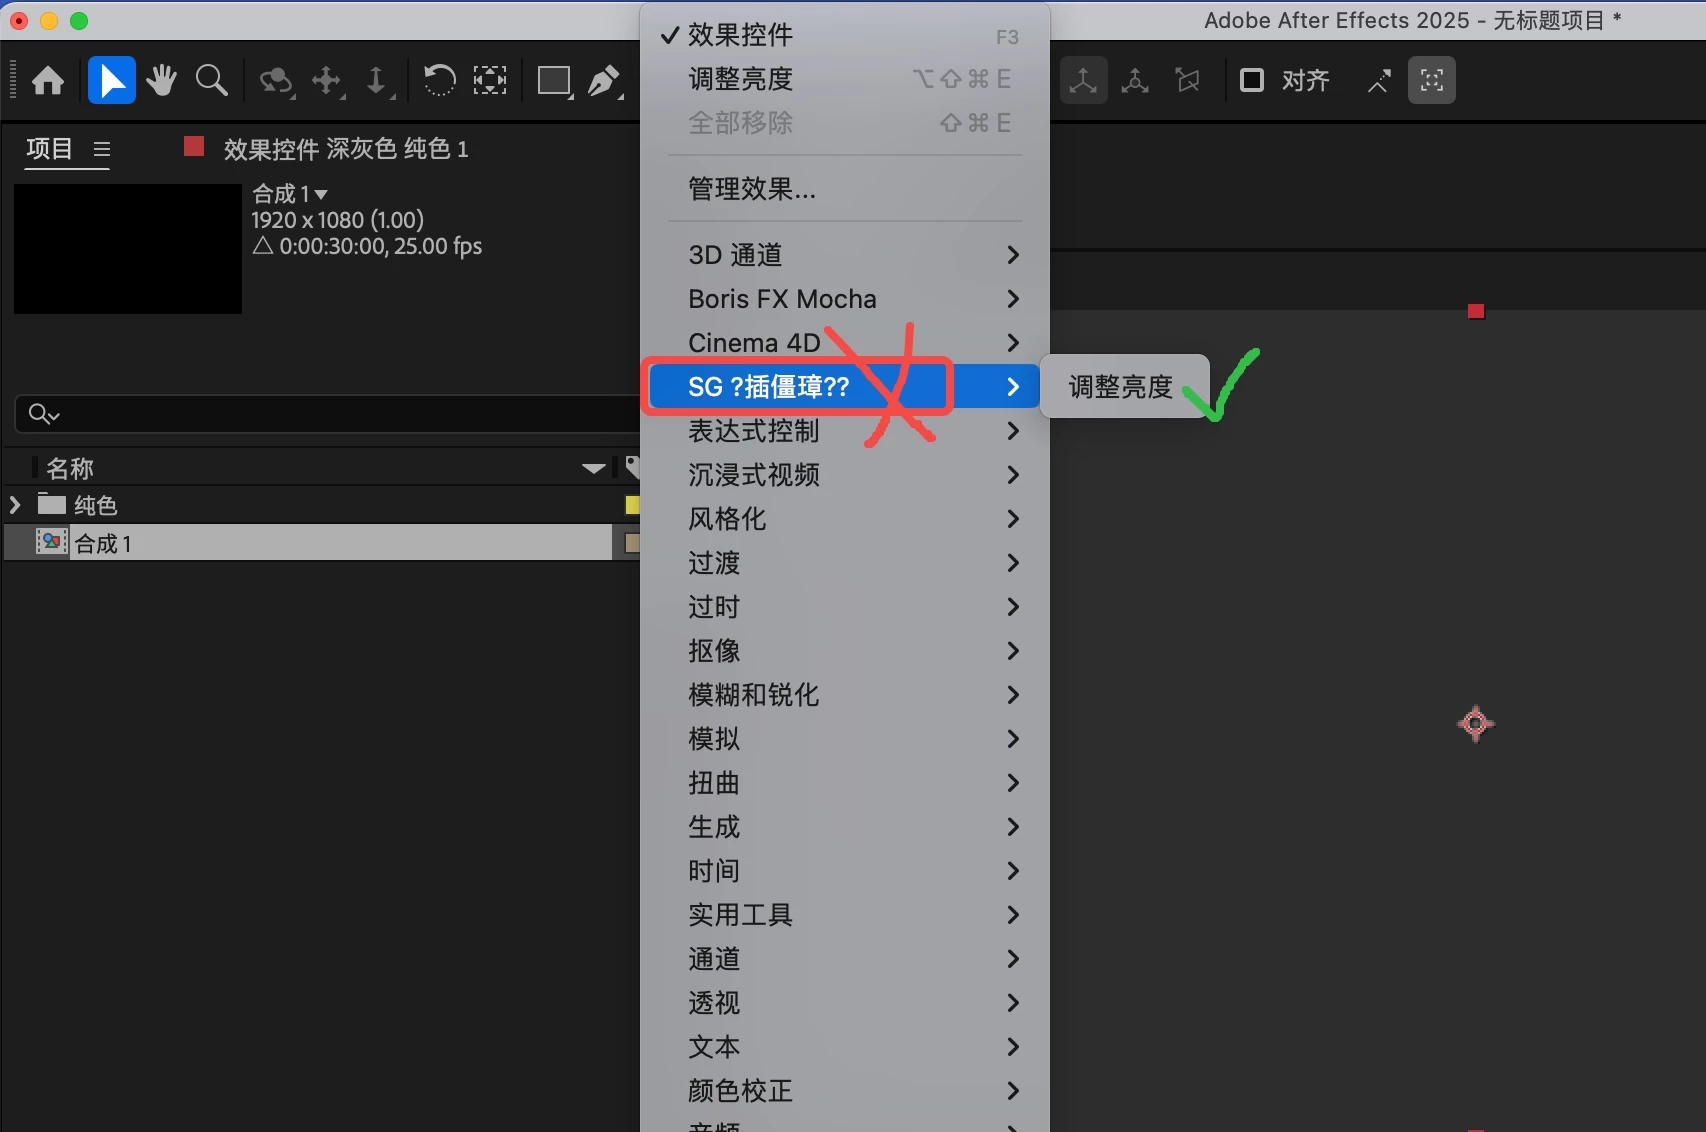Image resolution: width=1706 pixels, height=1132 pixels.
Task: Toggle the 效果控件 menu item
Action: click(x=845, y=35)
